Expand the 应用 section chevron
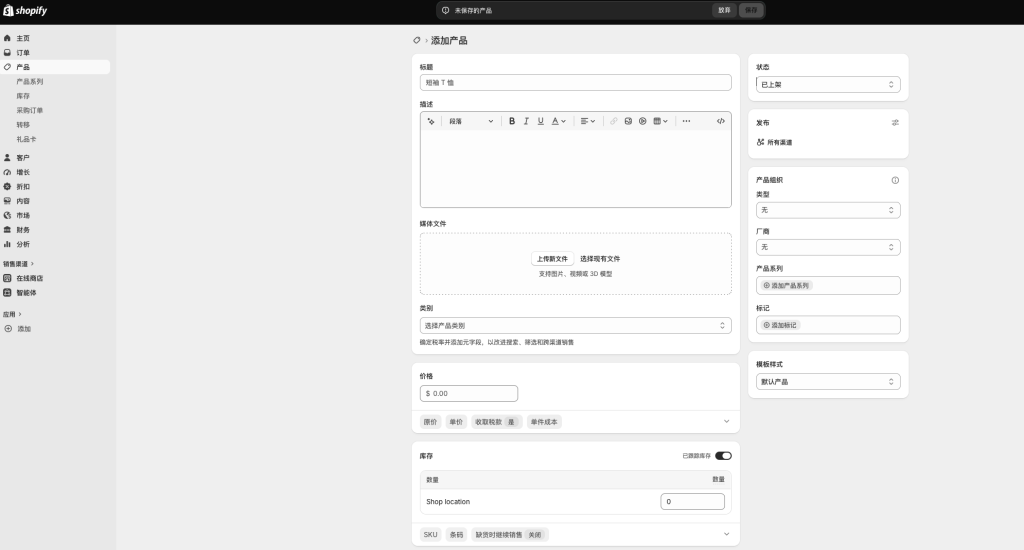1024x550 pixels. pyautogui.click(x=20, y=314)
